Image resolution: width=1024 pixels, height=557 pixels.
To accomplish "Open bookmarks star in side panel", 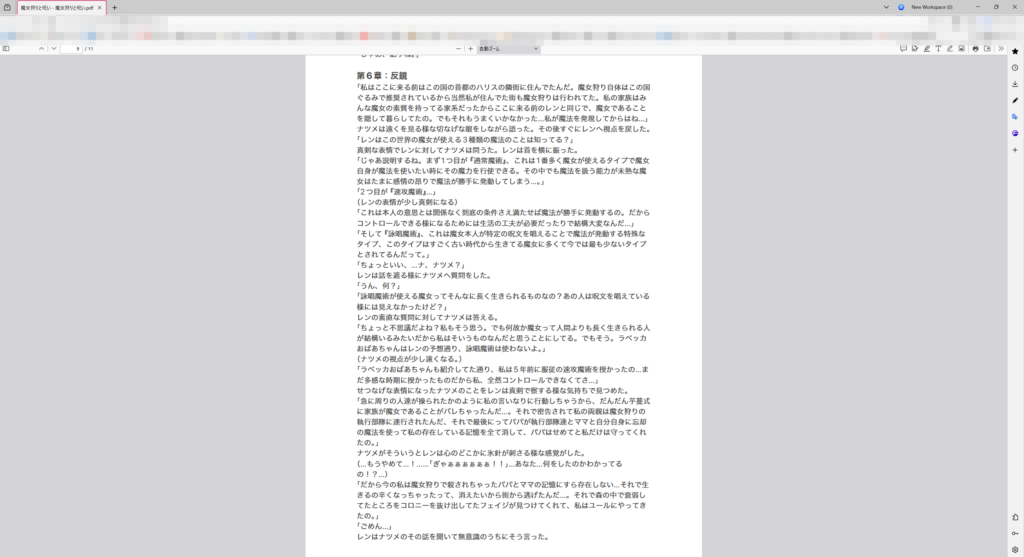I will [x=1015, y=51].
